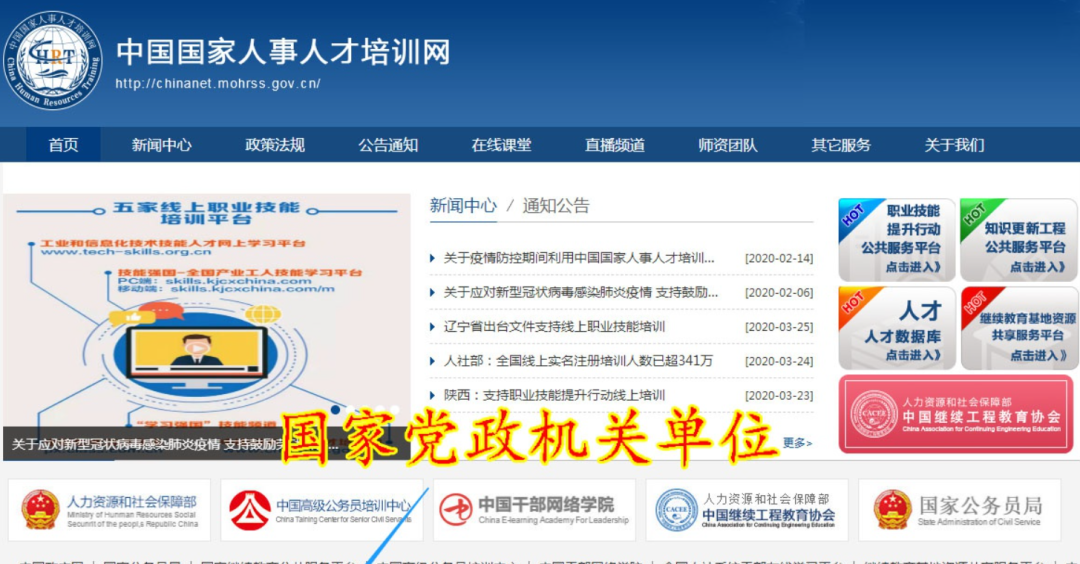
Task: Open 公告通知 navigation item
Action: point(388,145)
